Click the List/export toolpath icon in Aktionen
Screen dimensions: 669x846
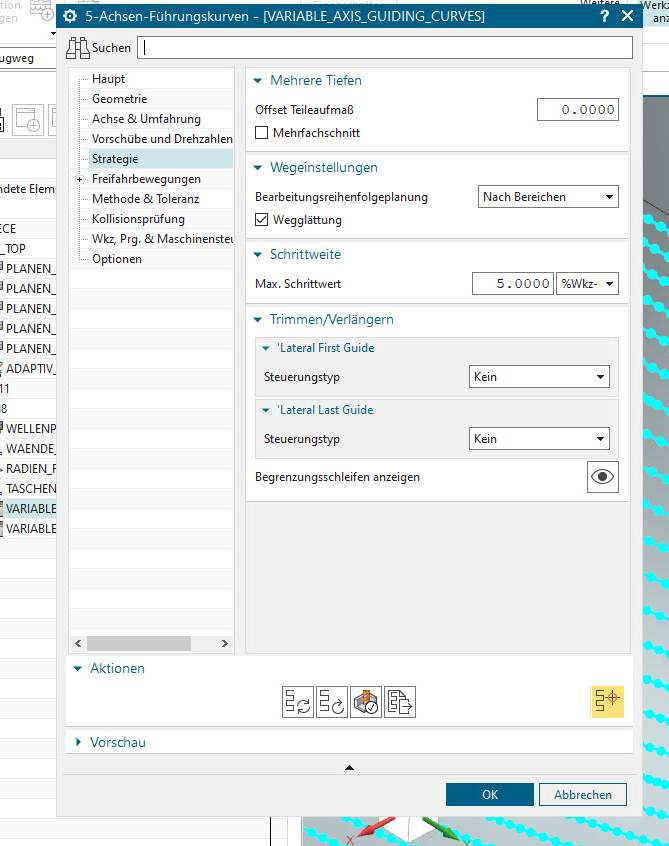point(400,702)
